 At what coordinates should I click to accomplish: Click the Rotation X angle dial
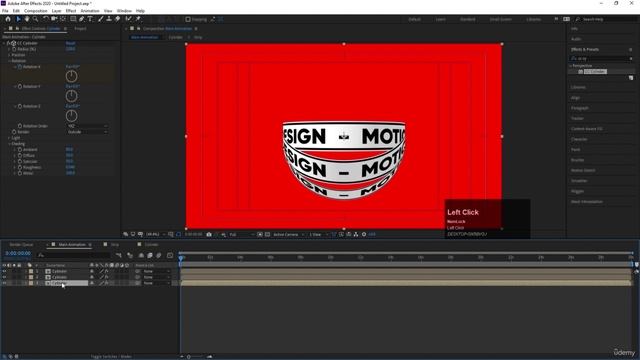71,76
